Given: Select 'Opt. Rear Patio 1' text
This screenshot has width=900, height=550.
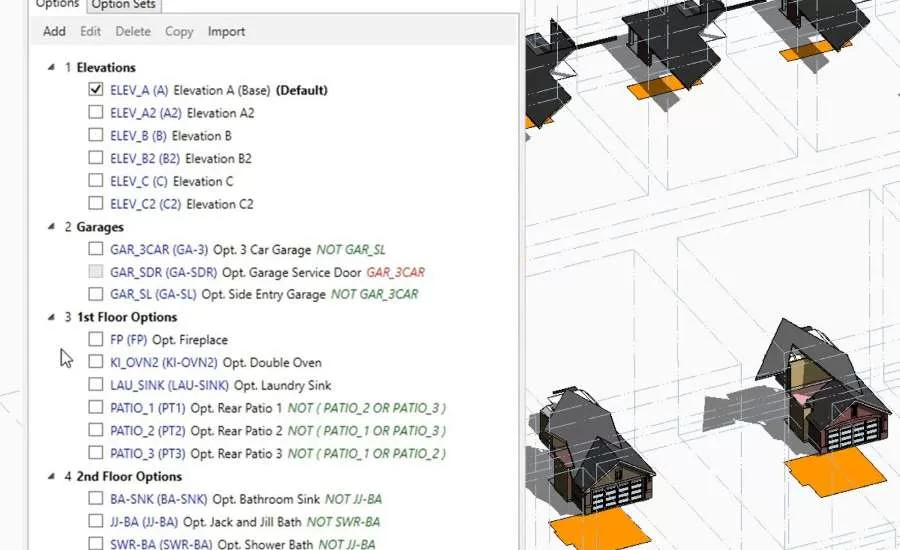Looking at the screenshot, I should click(x=236, y=408).
